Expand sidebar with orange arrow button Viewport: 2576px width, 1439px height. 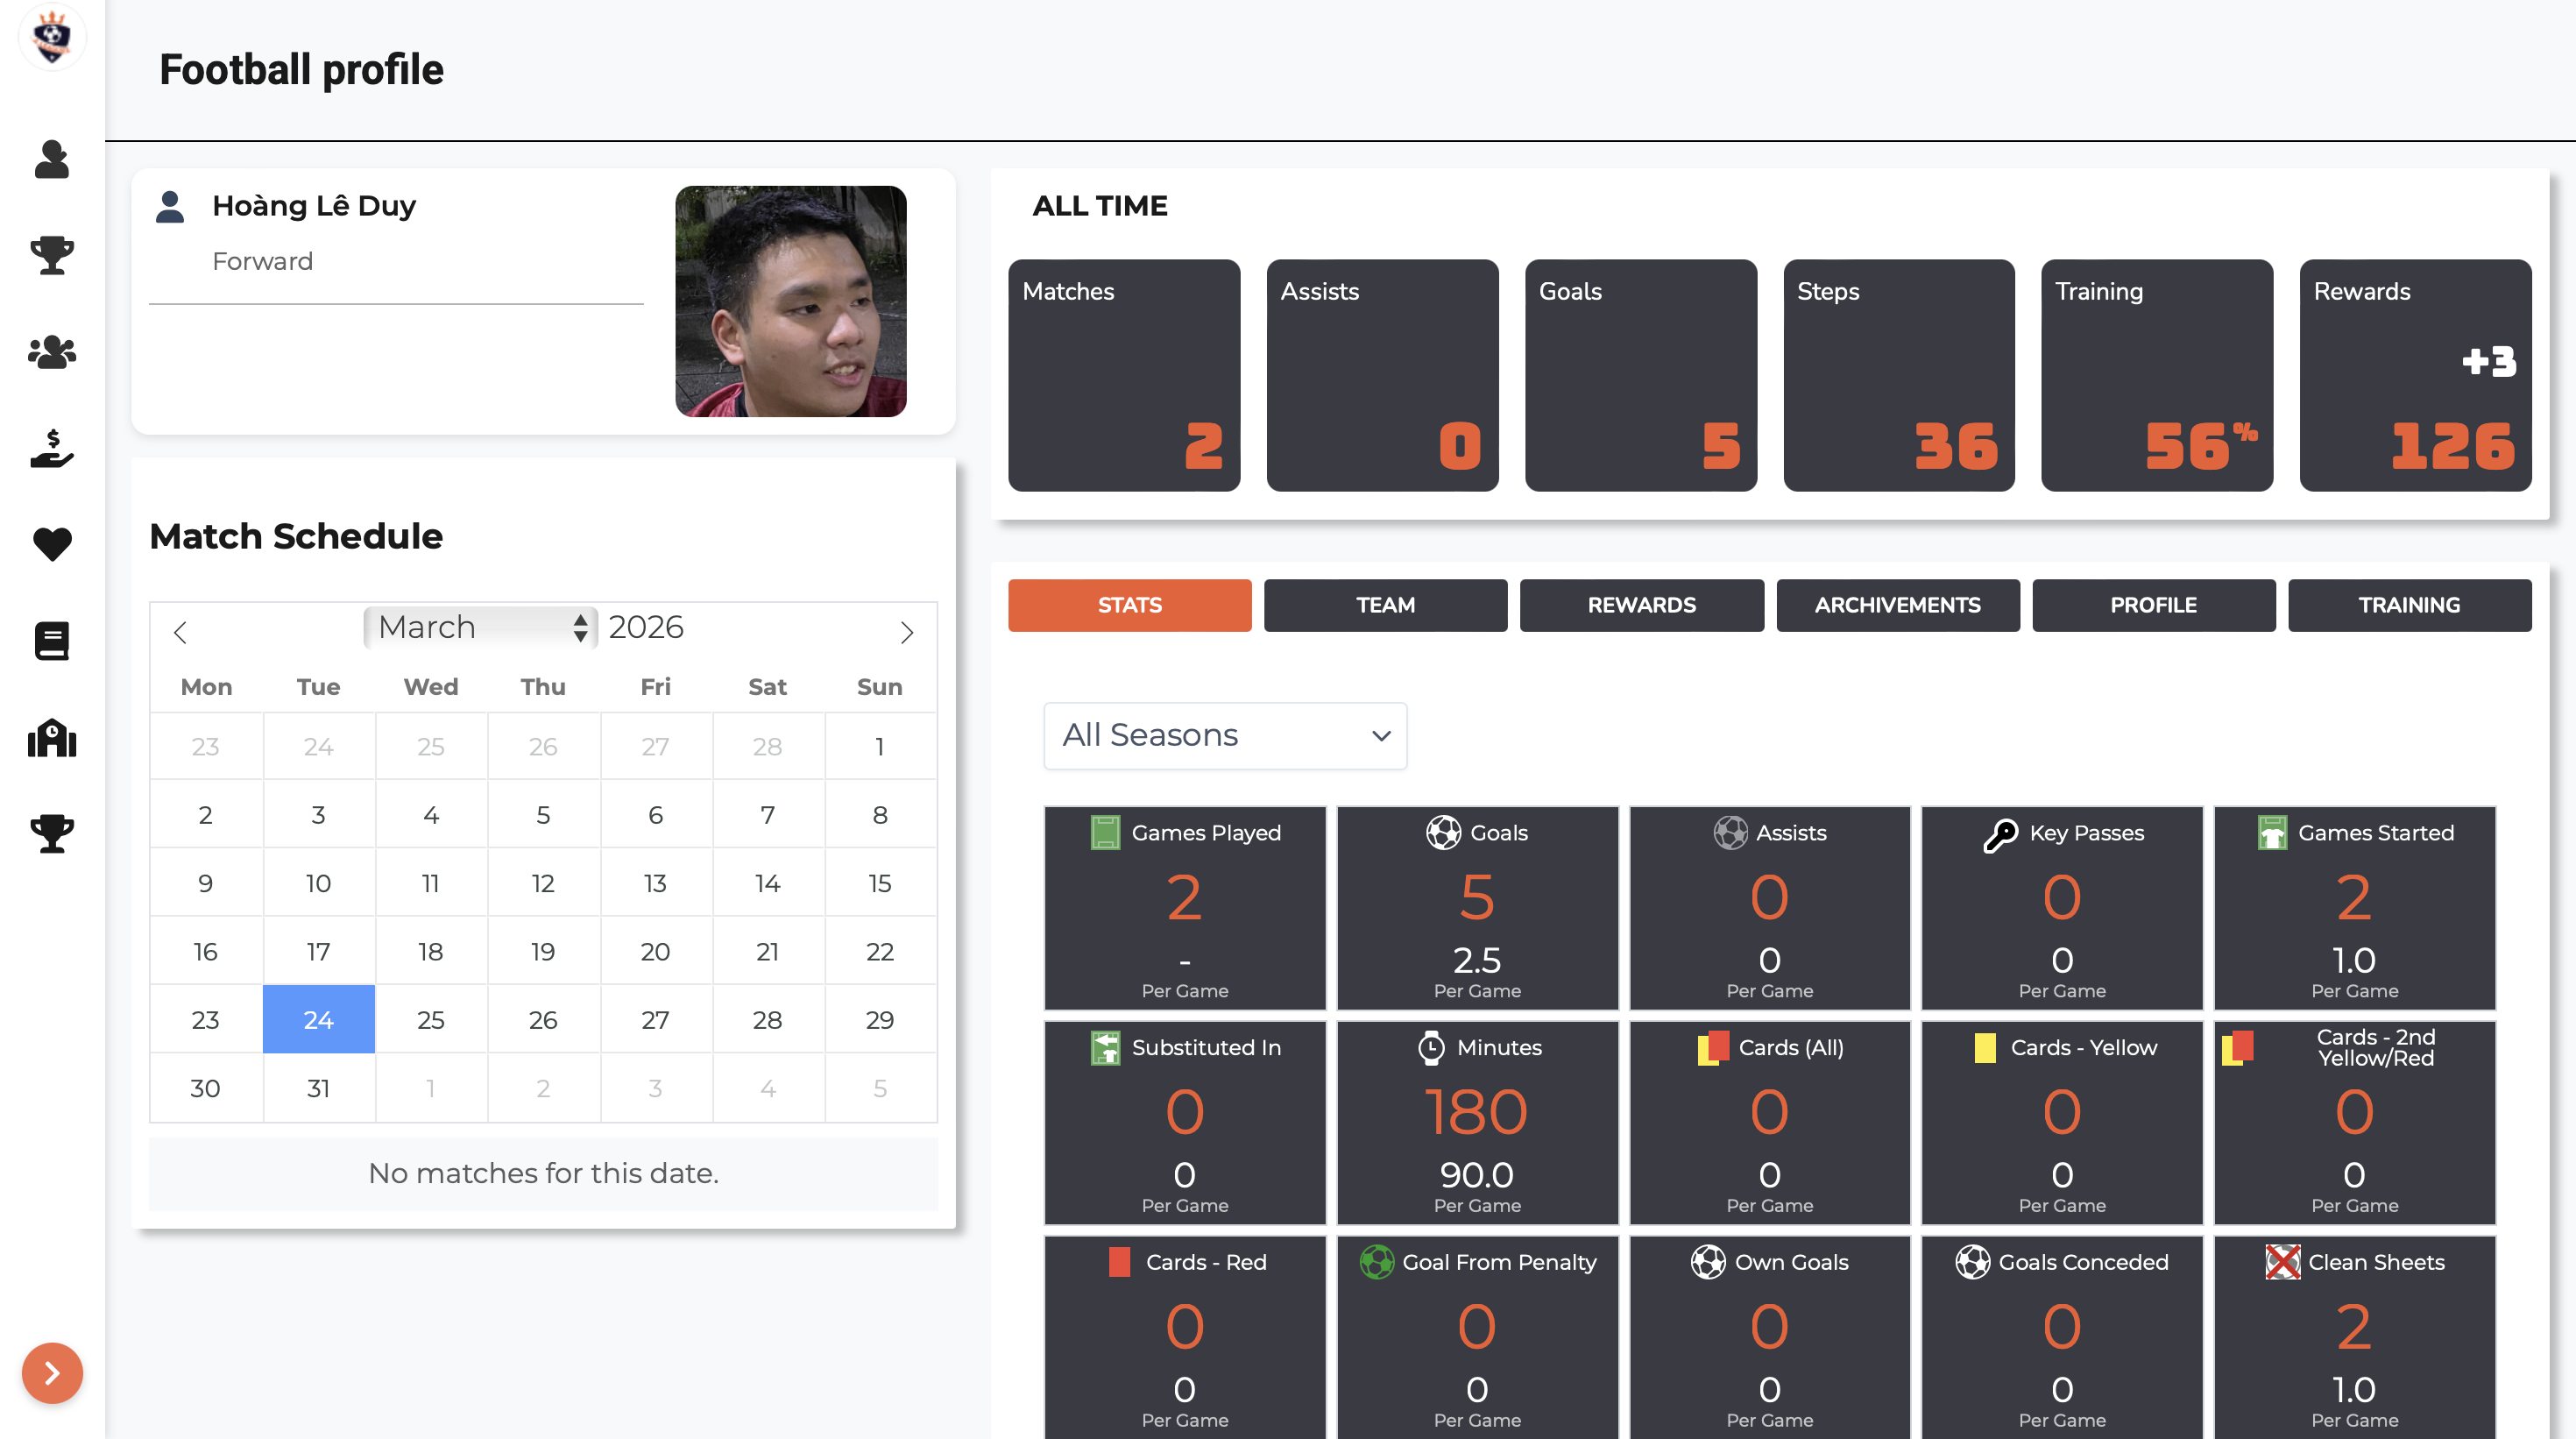pyautogui.click(x=52, y=1373)
